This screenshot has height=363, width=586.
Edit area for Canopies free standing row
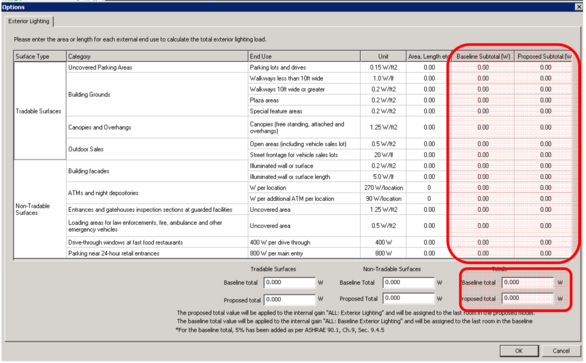[x=429, y=127]
